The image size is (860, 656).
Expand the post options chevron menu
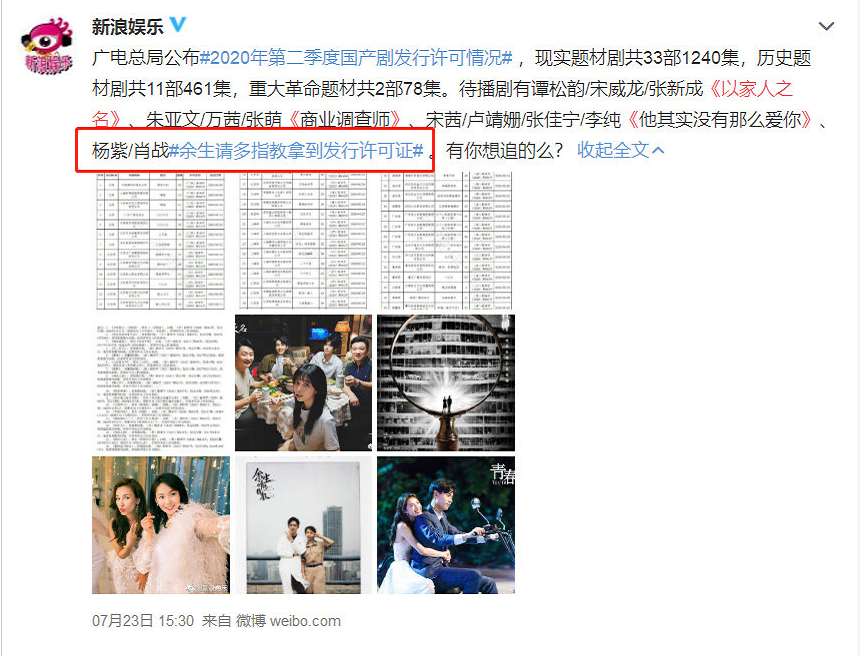pyautogui.click(x=826, y=26)
